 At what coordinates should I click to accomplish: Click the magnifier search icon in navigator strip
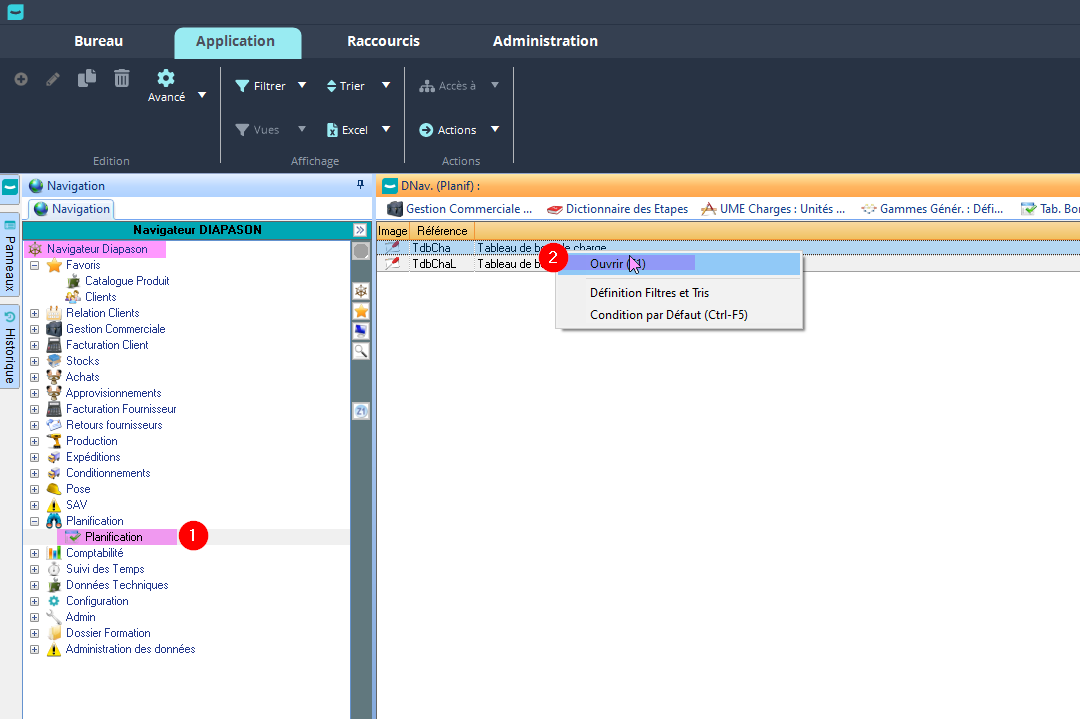coord(361,350)
